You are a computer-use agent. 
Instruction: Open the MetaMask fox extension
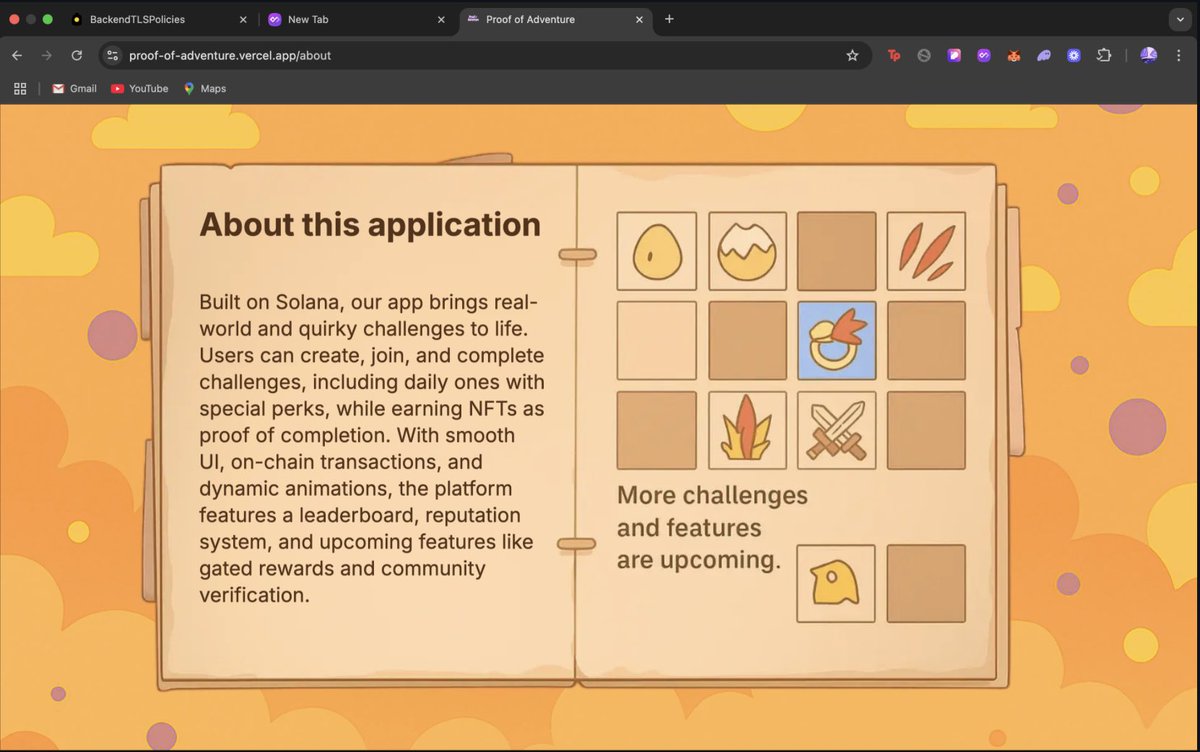pyautogui.click(x=1014, y=56)
